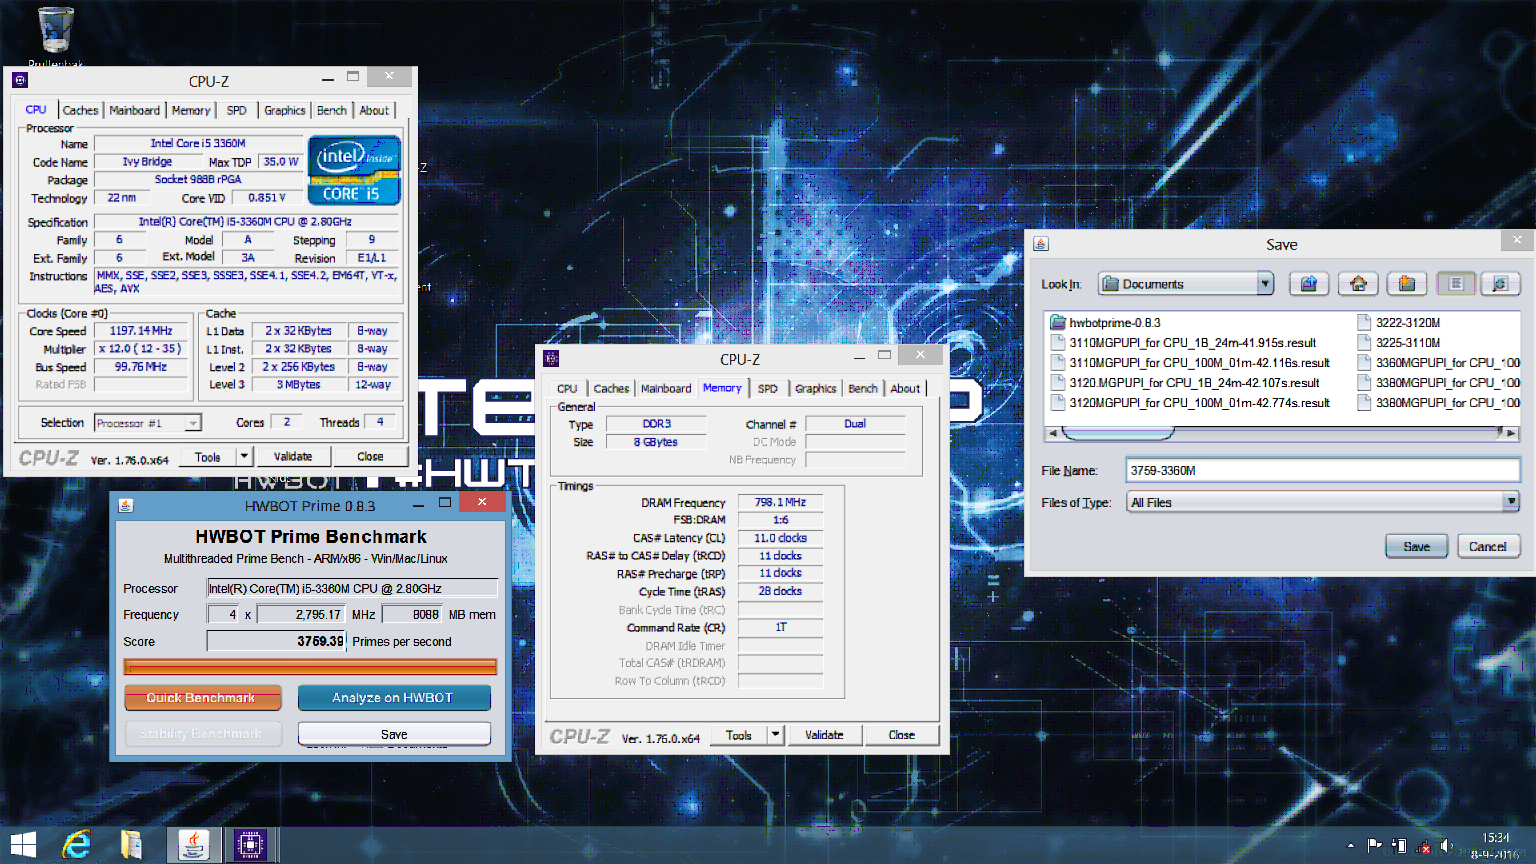Click scroll right arrow in file list

(1511, 433)
